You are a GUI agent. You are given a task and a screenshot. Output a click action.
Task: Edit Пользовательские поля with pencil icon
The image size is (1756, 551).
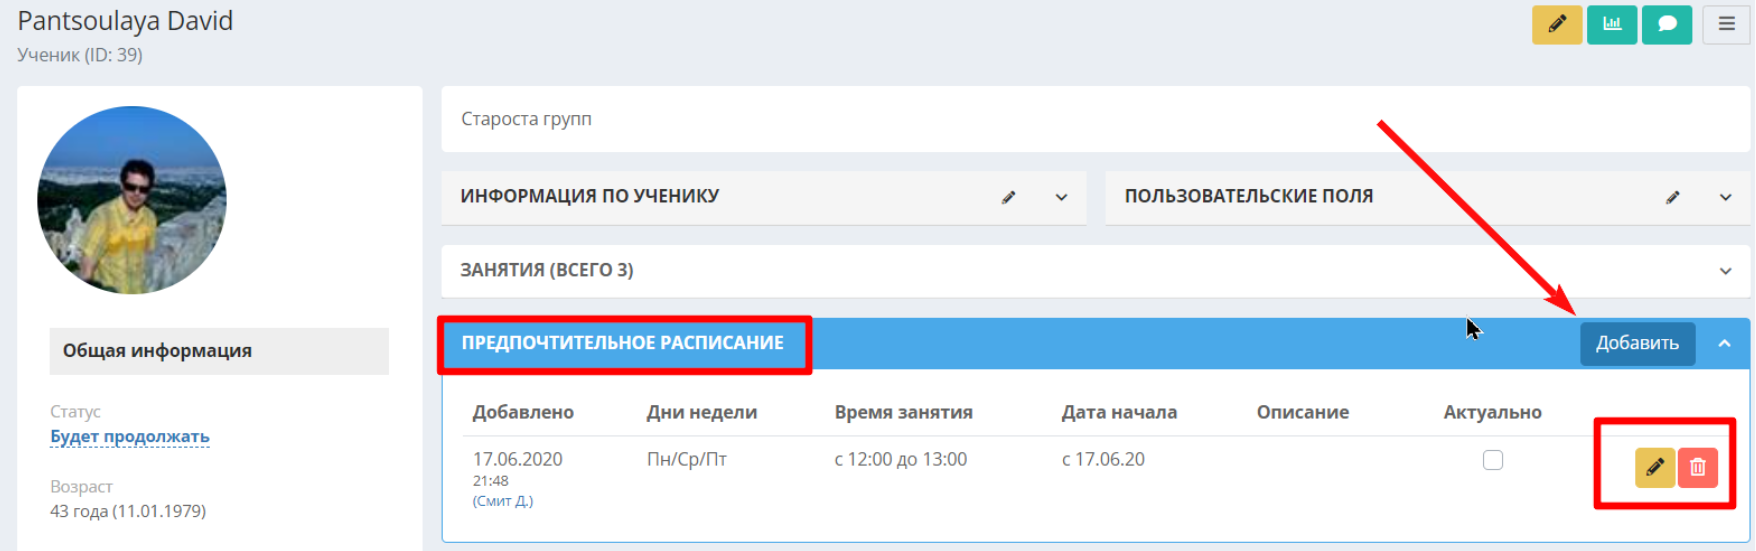1672,197
